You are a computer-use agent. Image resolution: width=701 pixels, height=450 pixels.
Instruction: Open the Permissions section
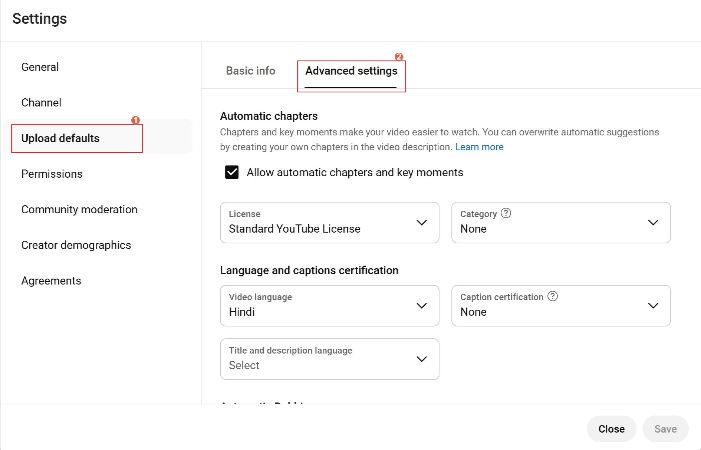coord(52,174)
